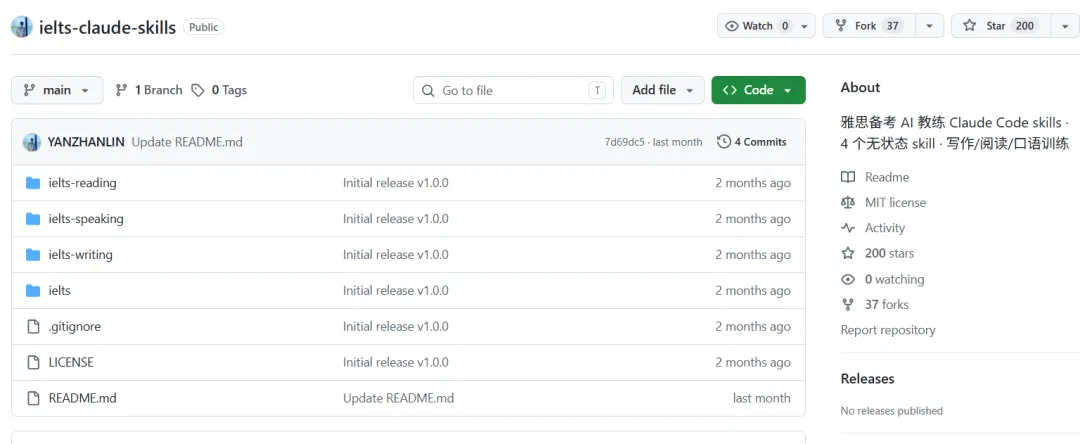
Task: Click YANZHANLIN's avatar in the commit bar
Action: coord(32,142)
